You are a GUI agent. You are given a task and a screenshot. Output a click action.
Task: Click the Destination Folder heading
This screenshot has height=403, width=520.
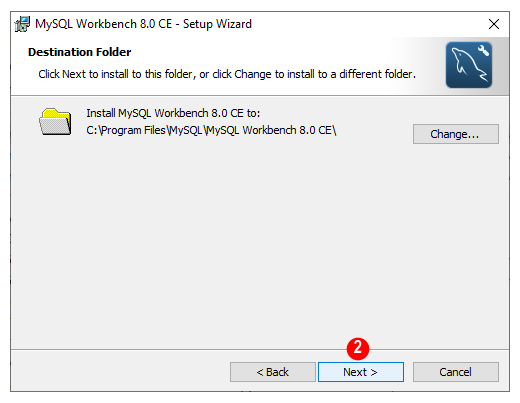[x=80, y=52]
